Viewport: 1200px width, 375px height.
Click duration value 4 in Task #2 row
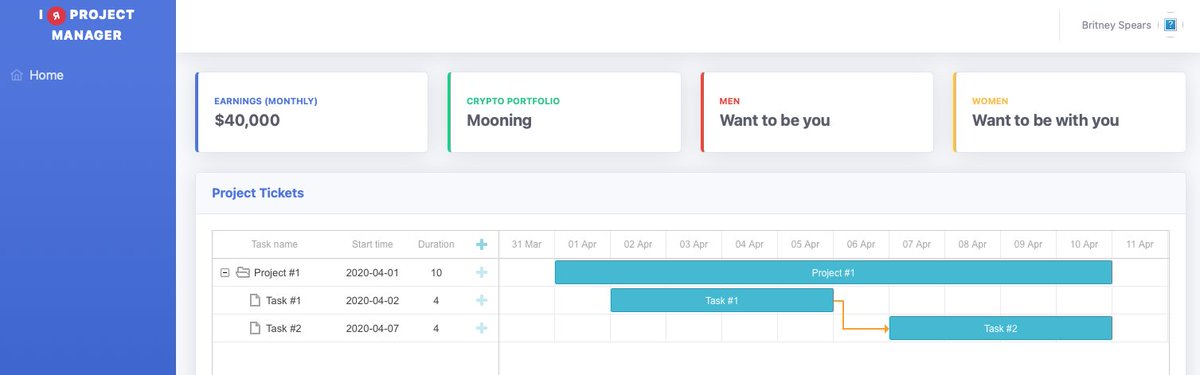point(436,328)
